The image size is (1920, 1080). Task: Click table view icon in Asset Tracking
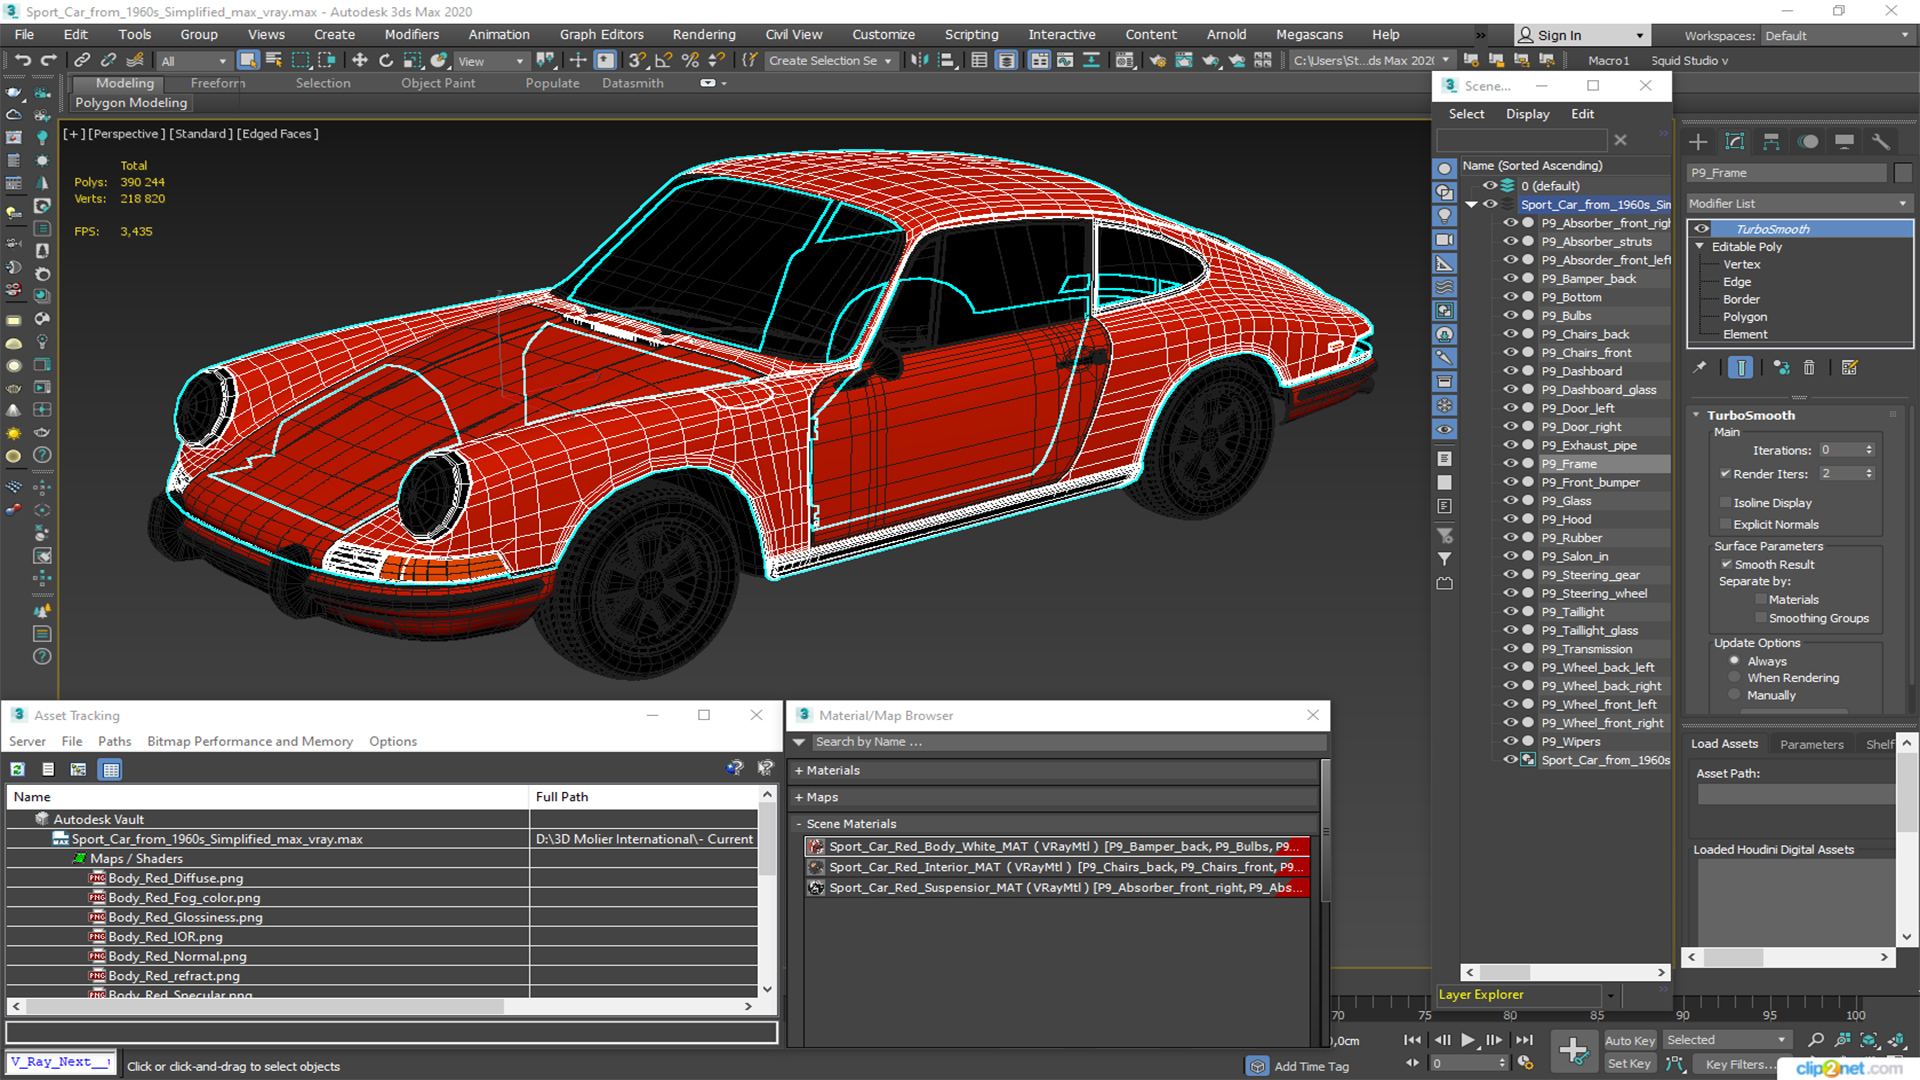(111, 769)
